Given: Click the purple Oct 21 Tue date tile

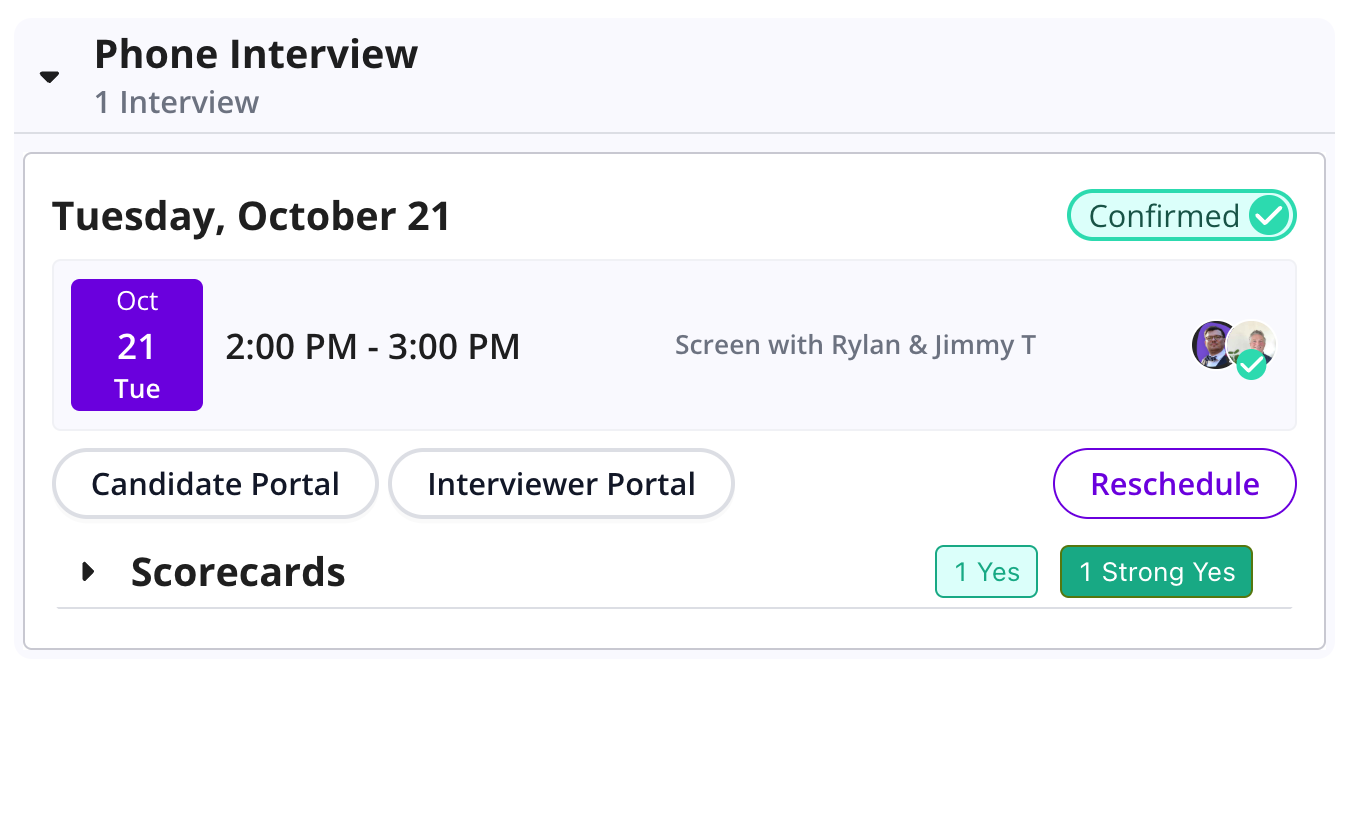Looking at the screenshot, I should click(x=137, y=345).
